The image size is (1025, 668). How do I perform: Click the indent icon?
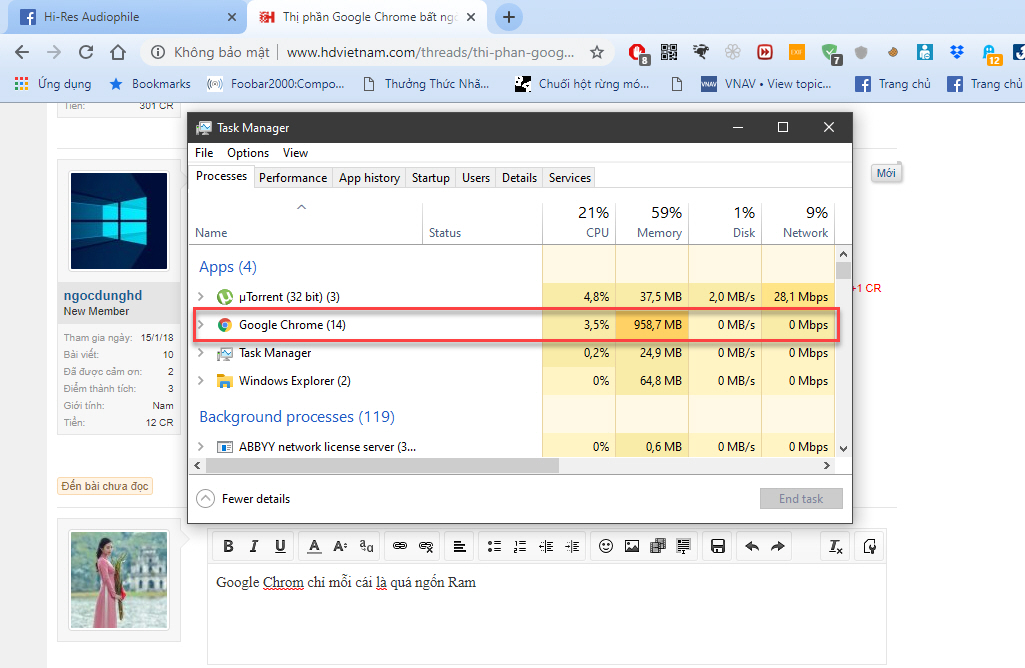(572, 546)
